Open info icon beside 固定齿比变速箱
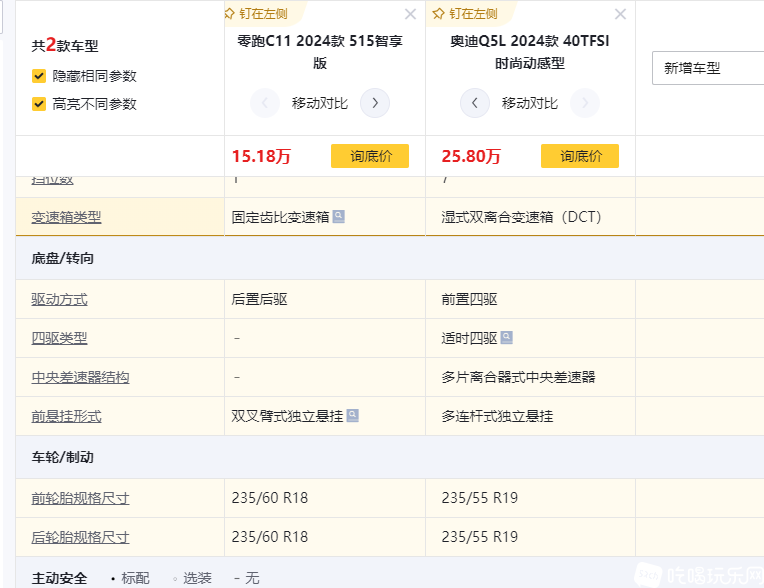 (x=339, y=216)
